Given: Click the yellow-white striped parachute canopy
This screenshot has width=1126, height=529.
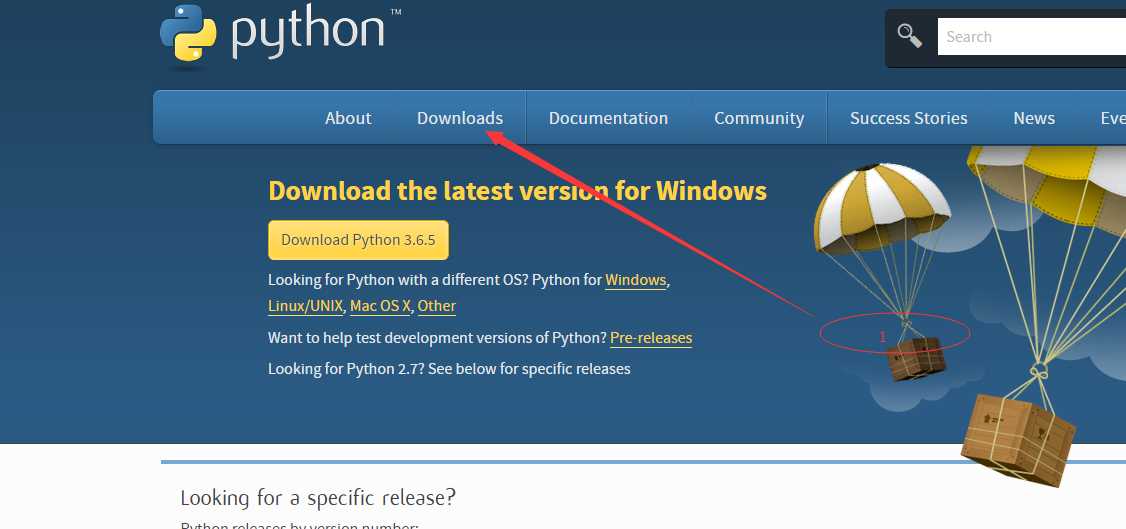Looking at the screenshot, I should pyautogui.click(x=880, y=201).
